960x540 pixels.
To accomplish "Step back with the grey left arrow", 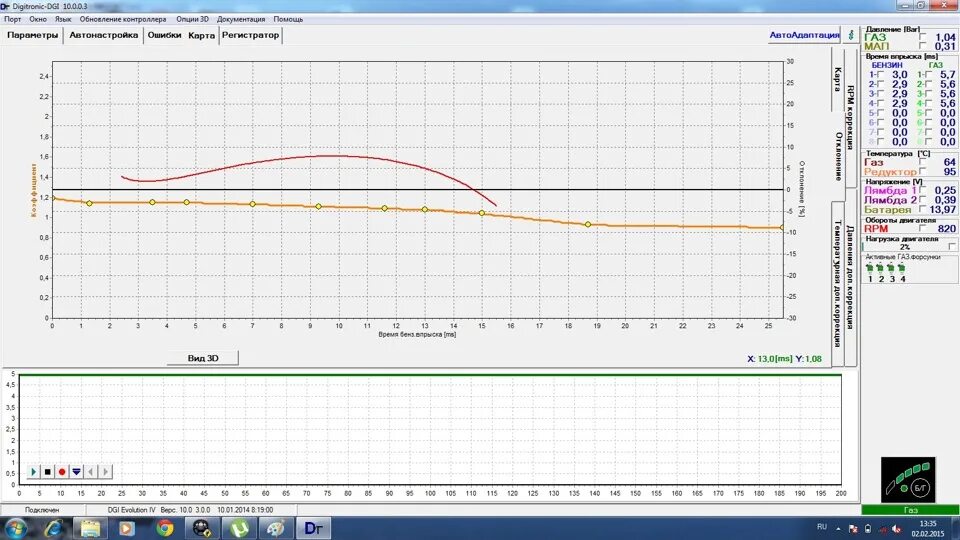I will (x=91, y=471).
